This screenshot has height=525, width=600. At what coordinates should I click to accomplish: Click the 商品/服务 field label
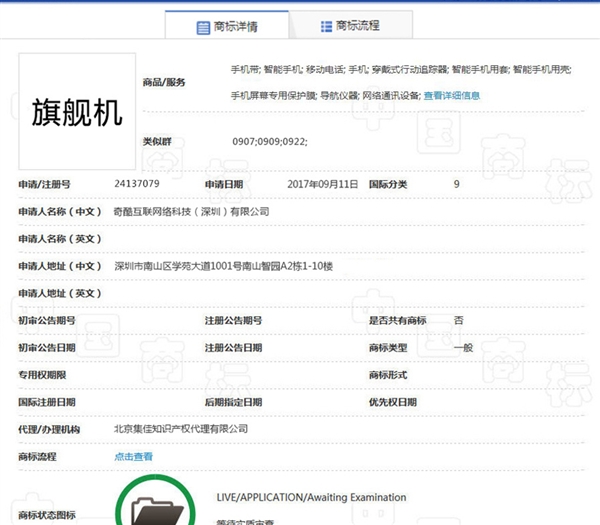(x=164, y=81)
